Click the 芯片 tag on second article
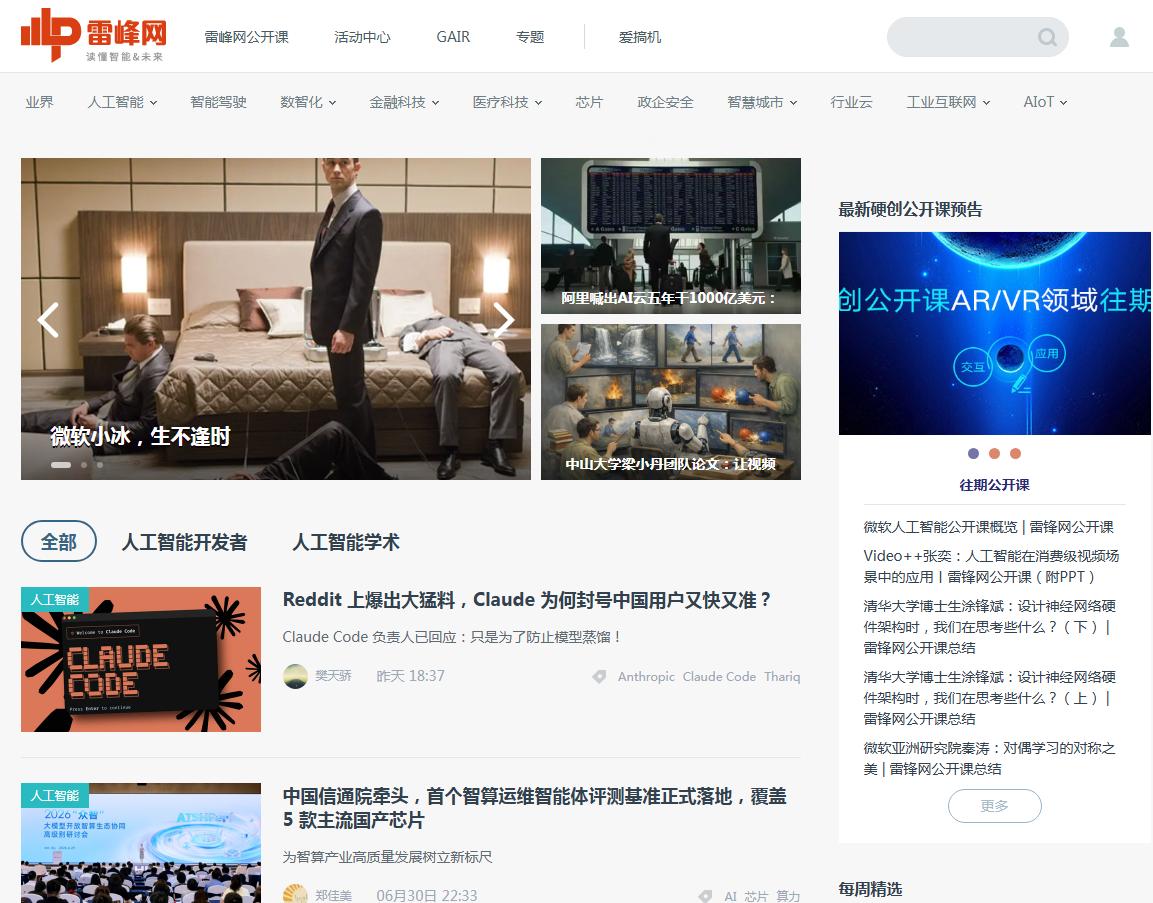This screenshot has width=1153, height=903. pyautogui.click(x=756, y=896)
